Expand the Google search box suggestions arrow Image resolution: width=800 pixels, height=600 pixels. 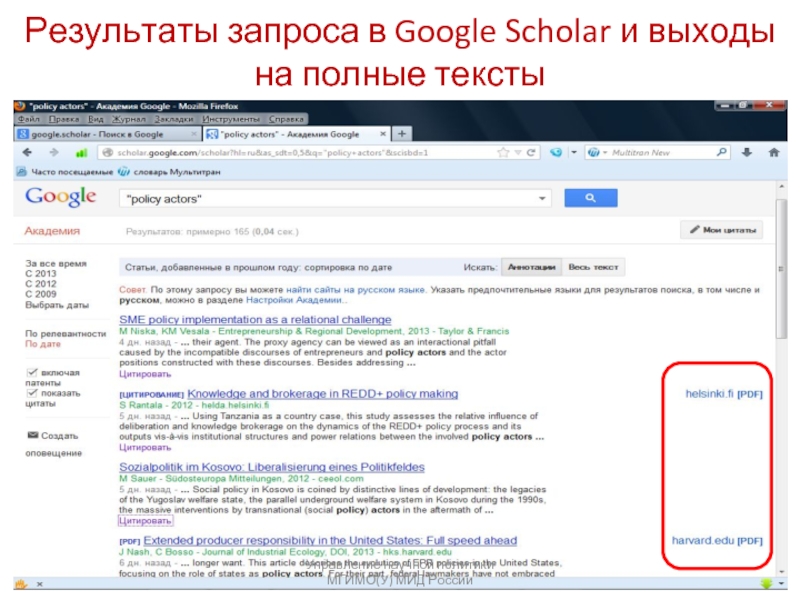pos(542,198)
